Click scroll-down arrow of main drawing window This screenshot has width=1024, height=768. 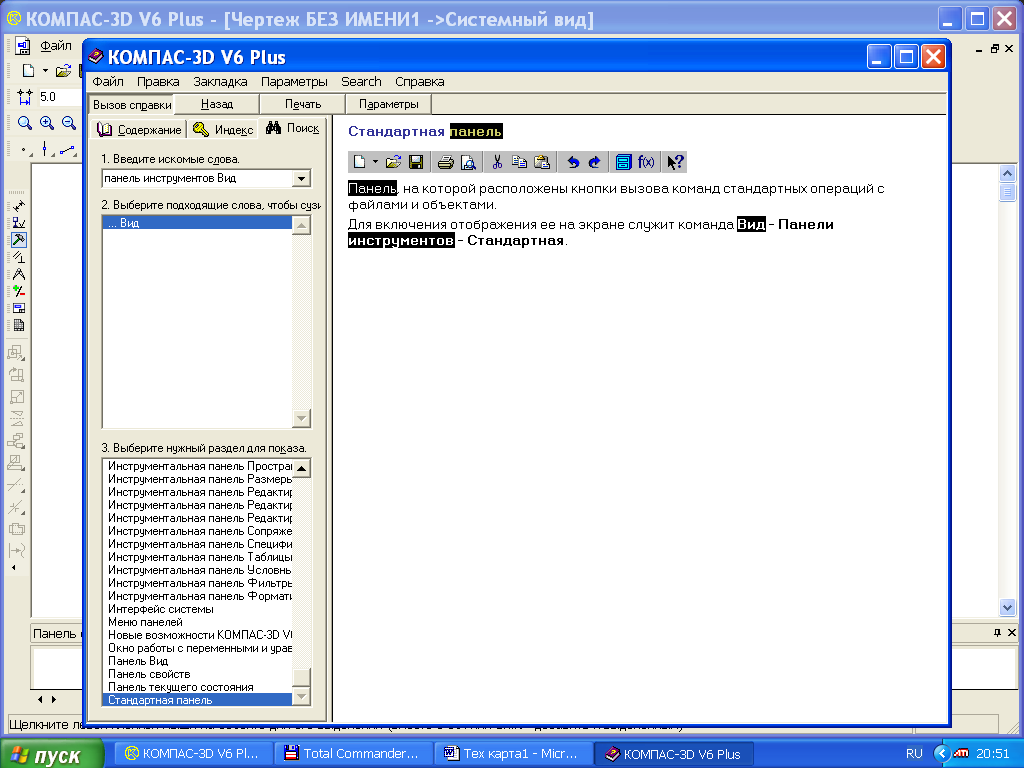coord(1007,607)
